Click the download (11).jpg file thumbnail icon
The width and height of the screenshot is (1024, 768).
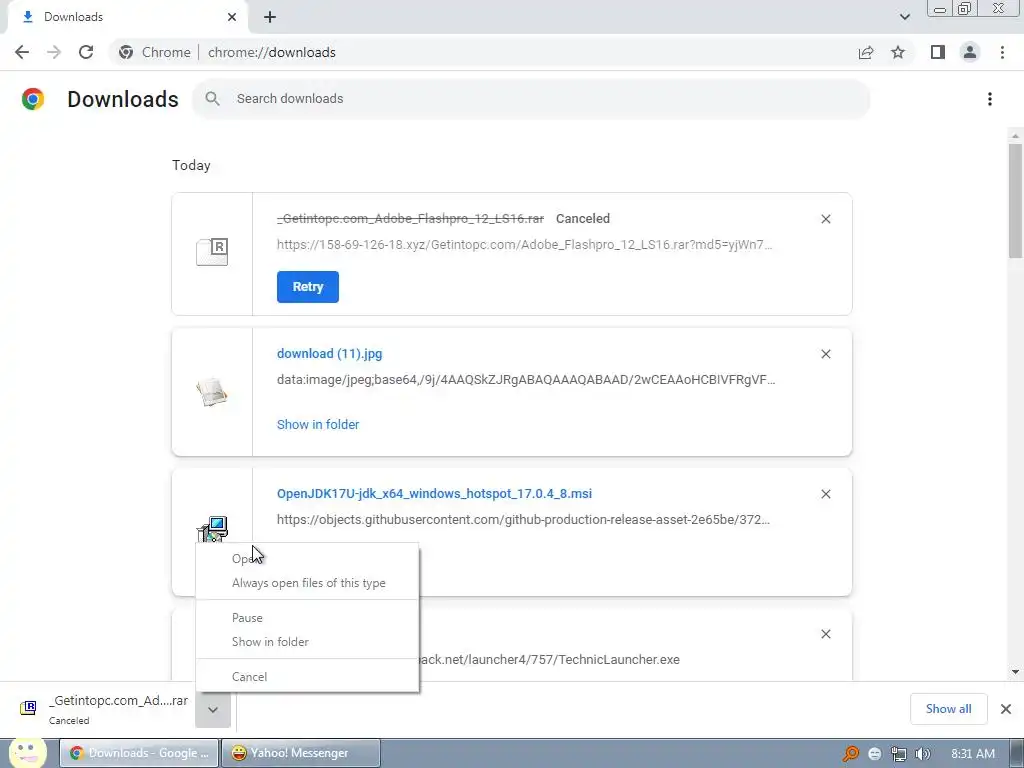click(x=212, y=392)
